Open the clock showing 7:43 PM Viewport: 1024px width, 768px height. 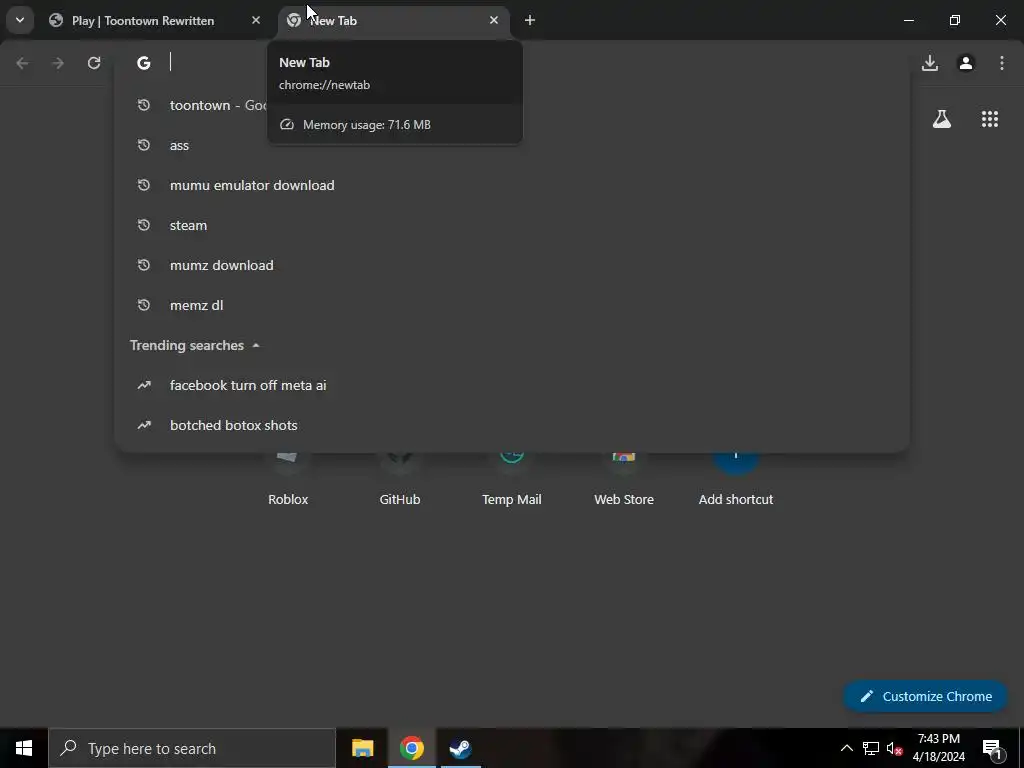pos(938,748)
